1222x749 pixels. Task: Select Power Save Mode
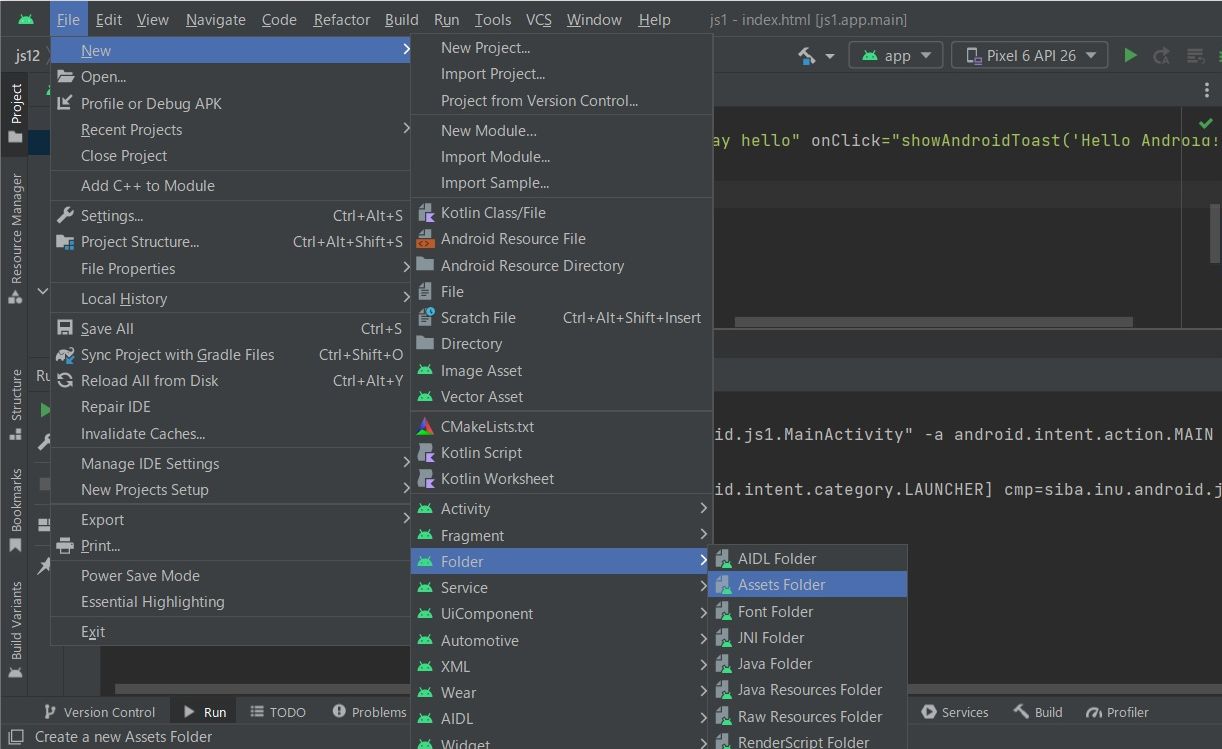point(230,575)
